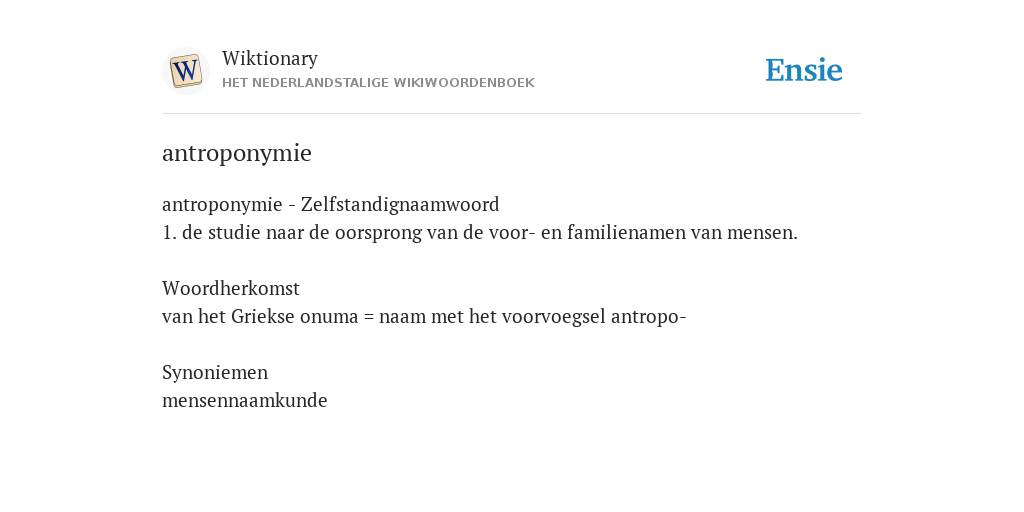Click the subtitle 'Het Nederlandstalige Wikiwoordenboek'
1024x512 pixels.
pos(378,83)
